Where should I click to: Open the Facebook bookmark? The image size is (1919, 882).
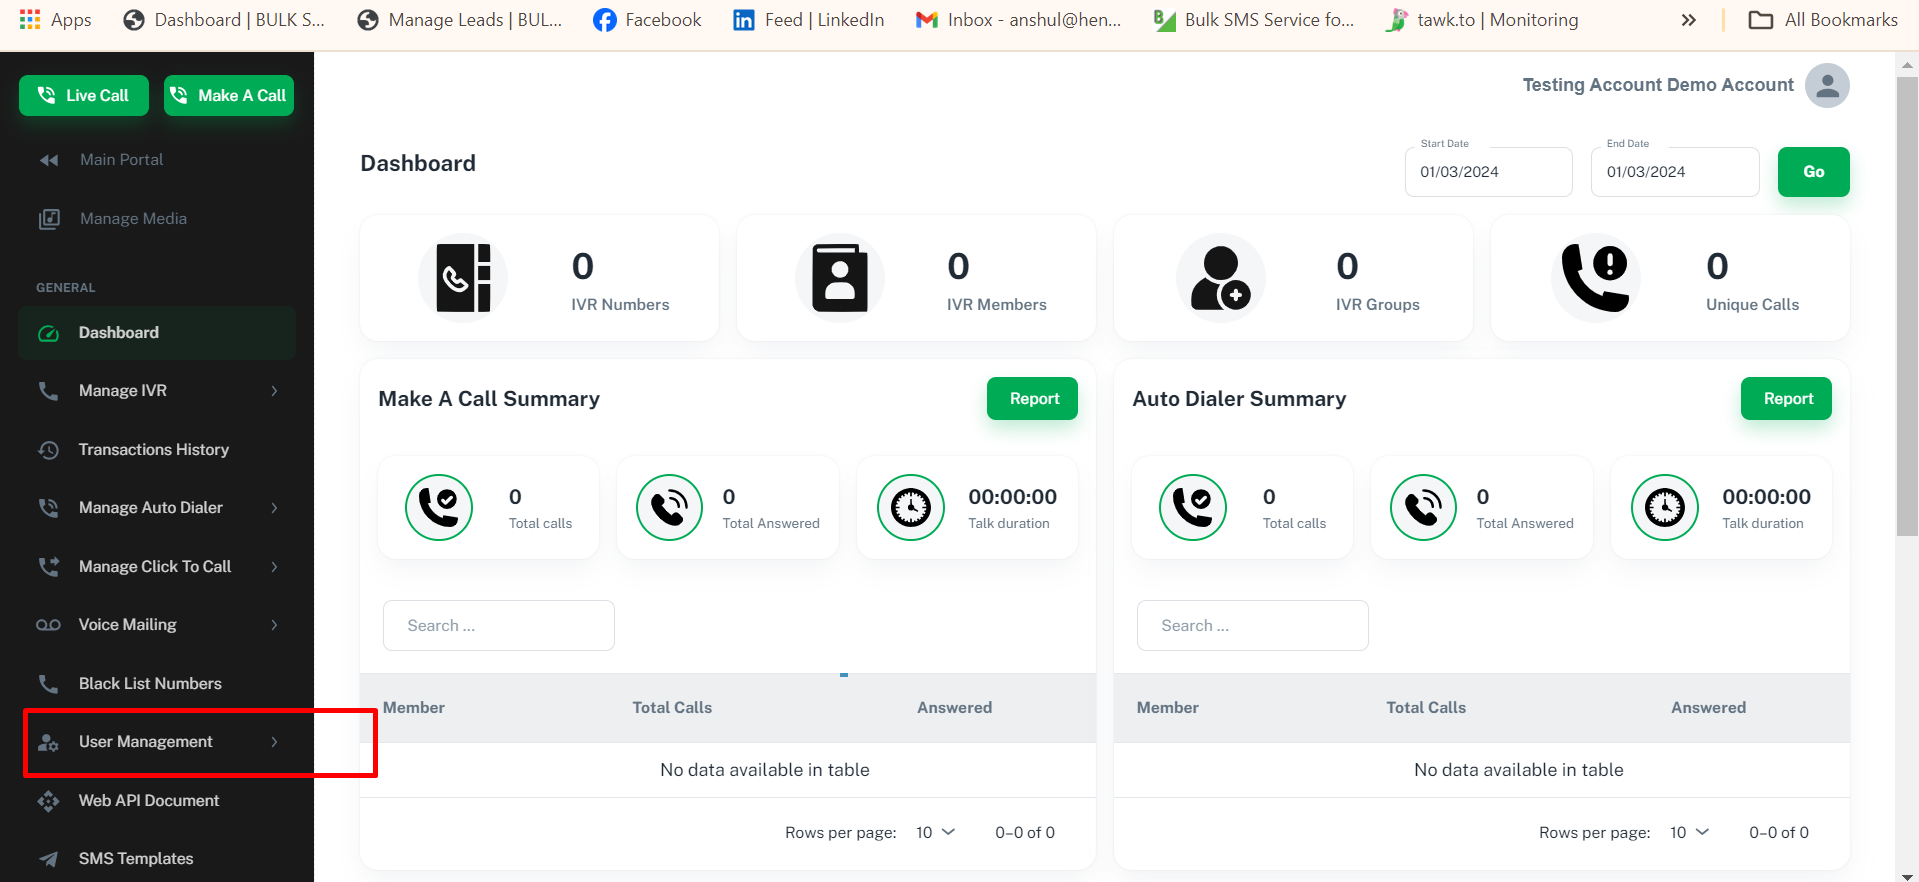click(x=647, y=20)
